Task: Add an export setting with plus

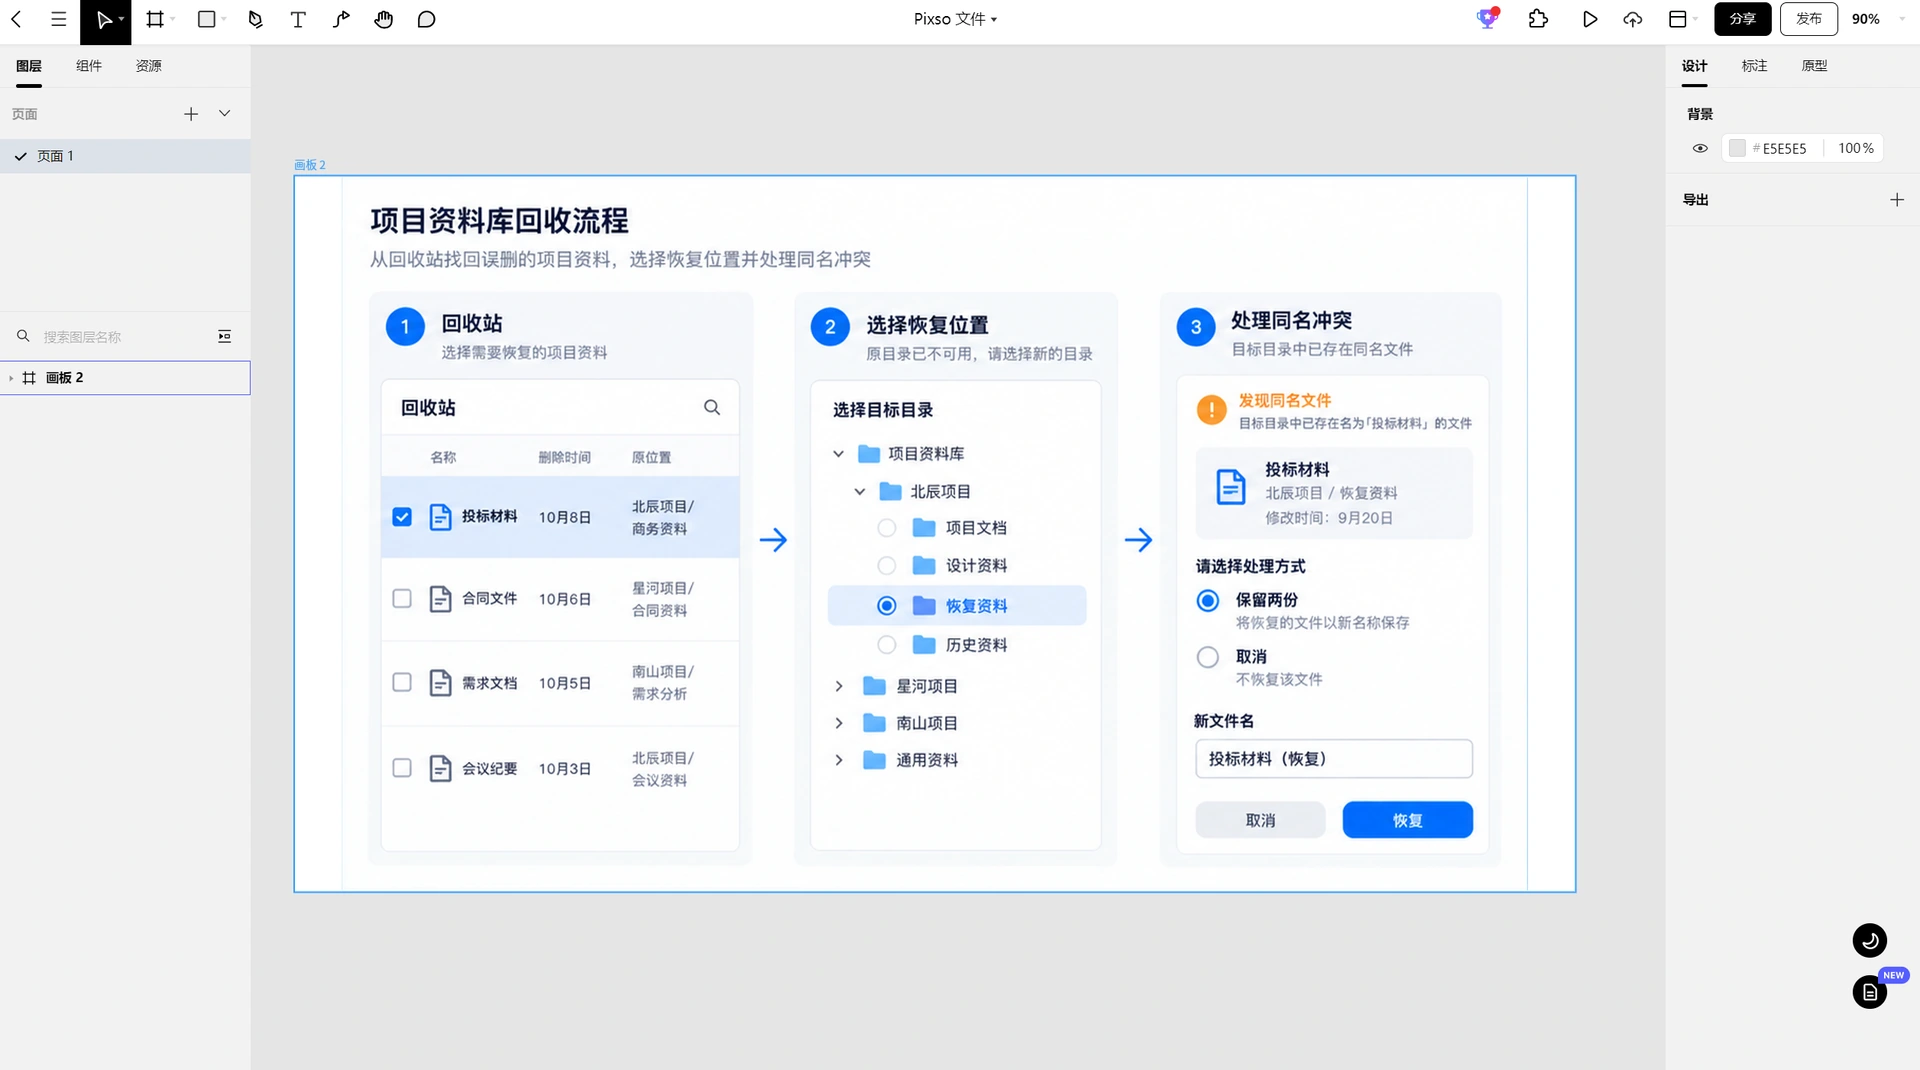Action: point(1897,200)
